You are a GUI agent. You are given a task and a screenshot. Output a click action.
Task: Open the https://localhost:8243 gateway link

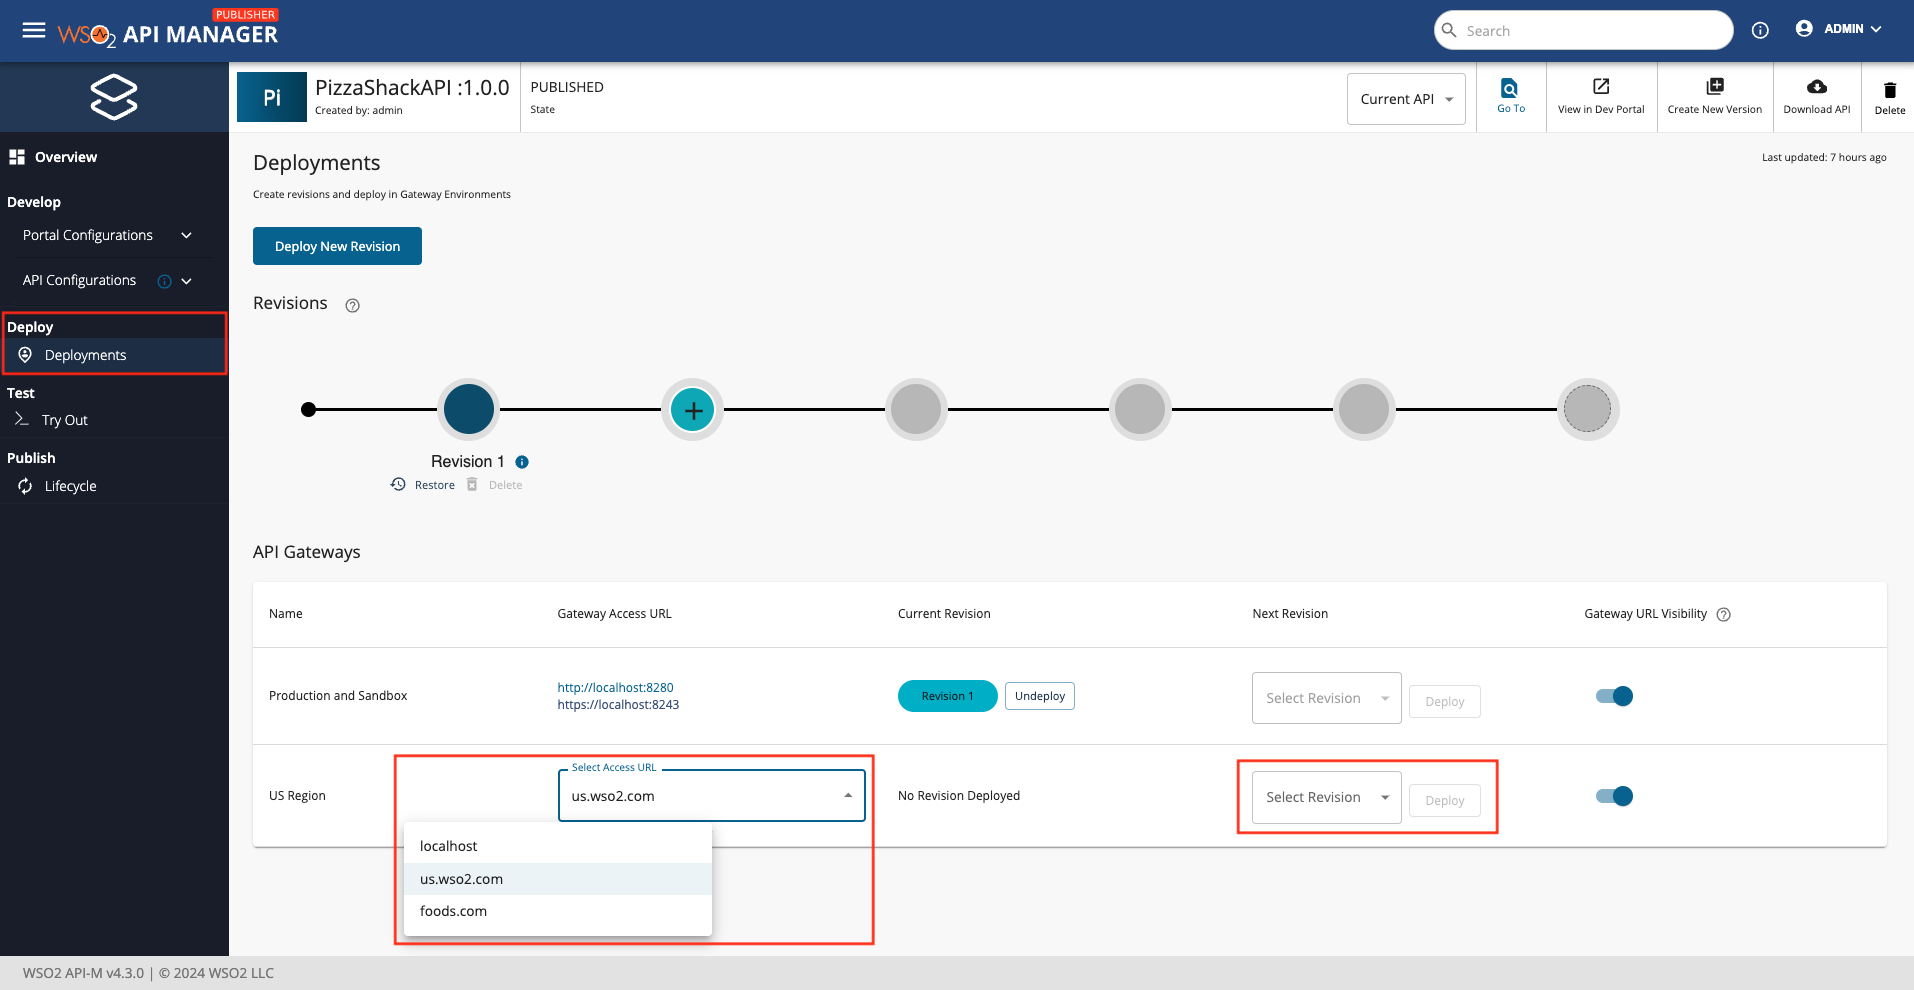point(618,704)
